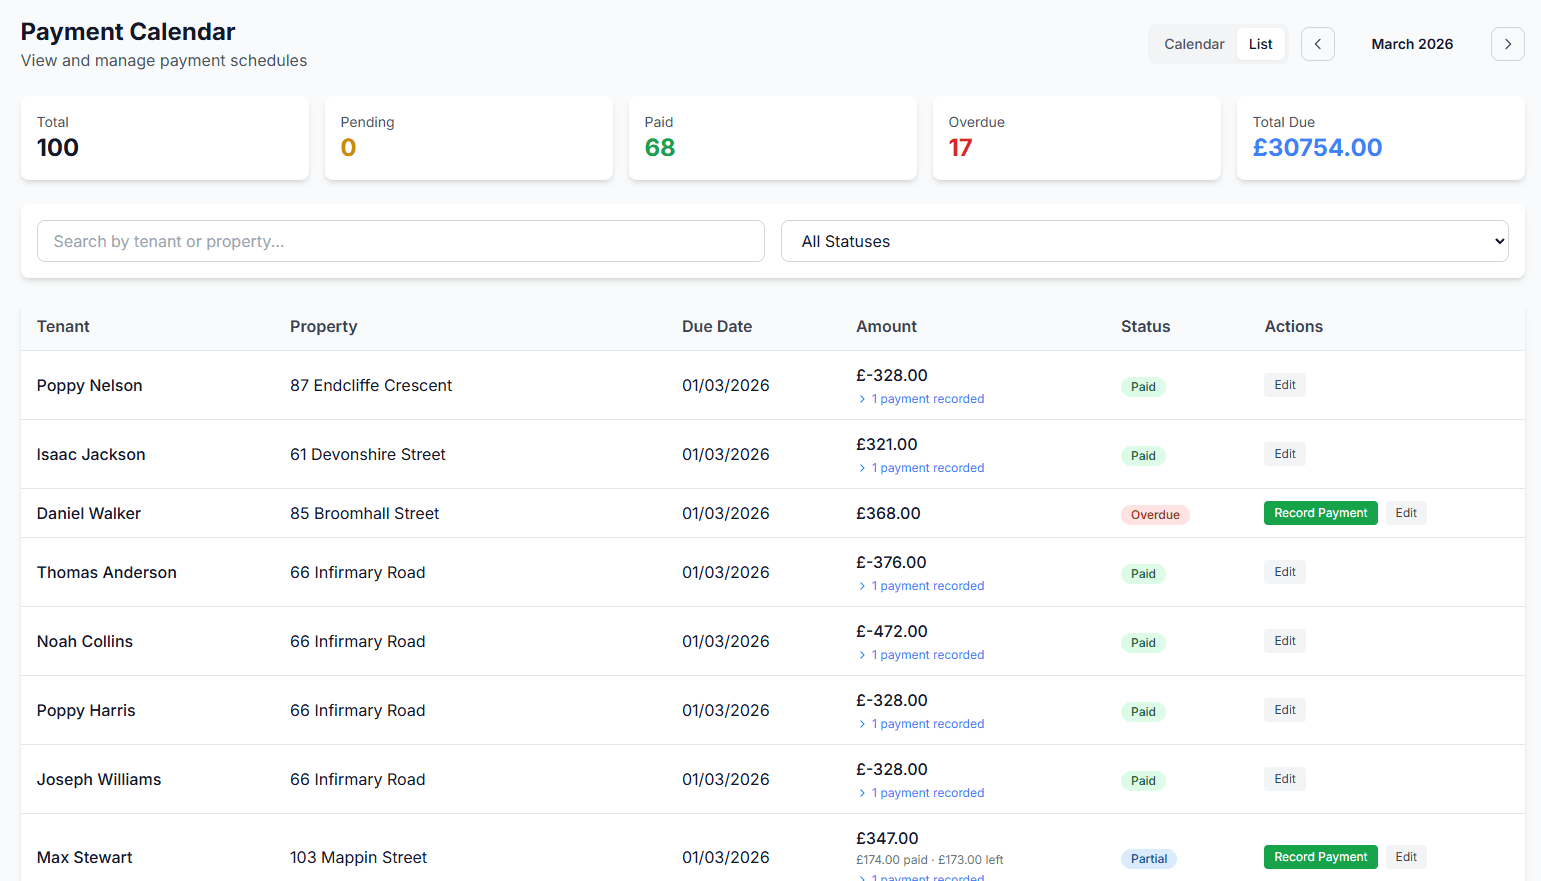Click the Due Date column header
The height and width of the screenshot is (881, 1541).
click(x=717, y=326)
